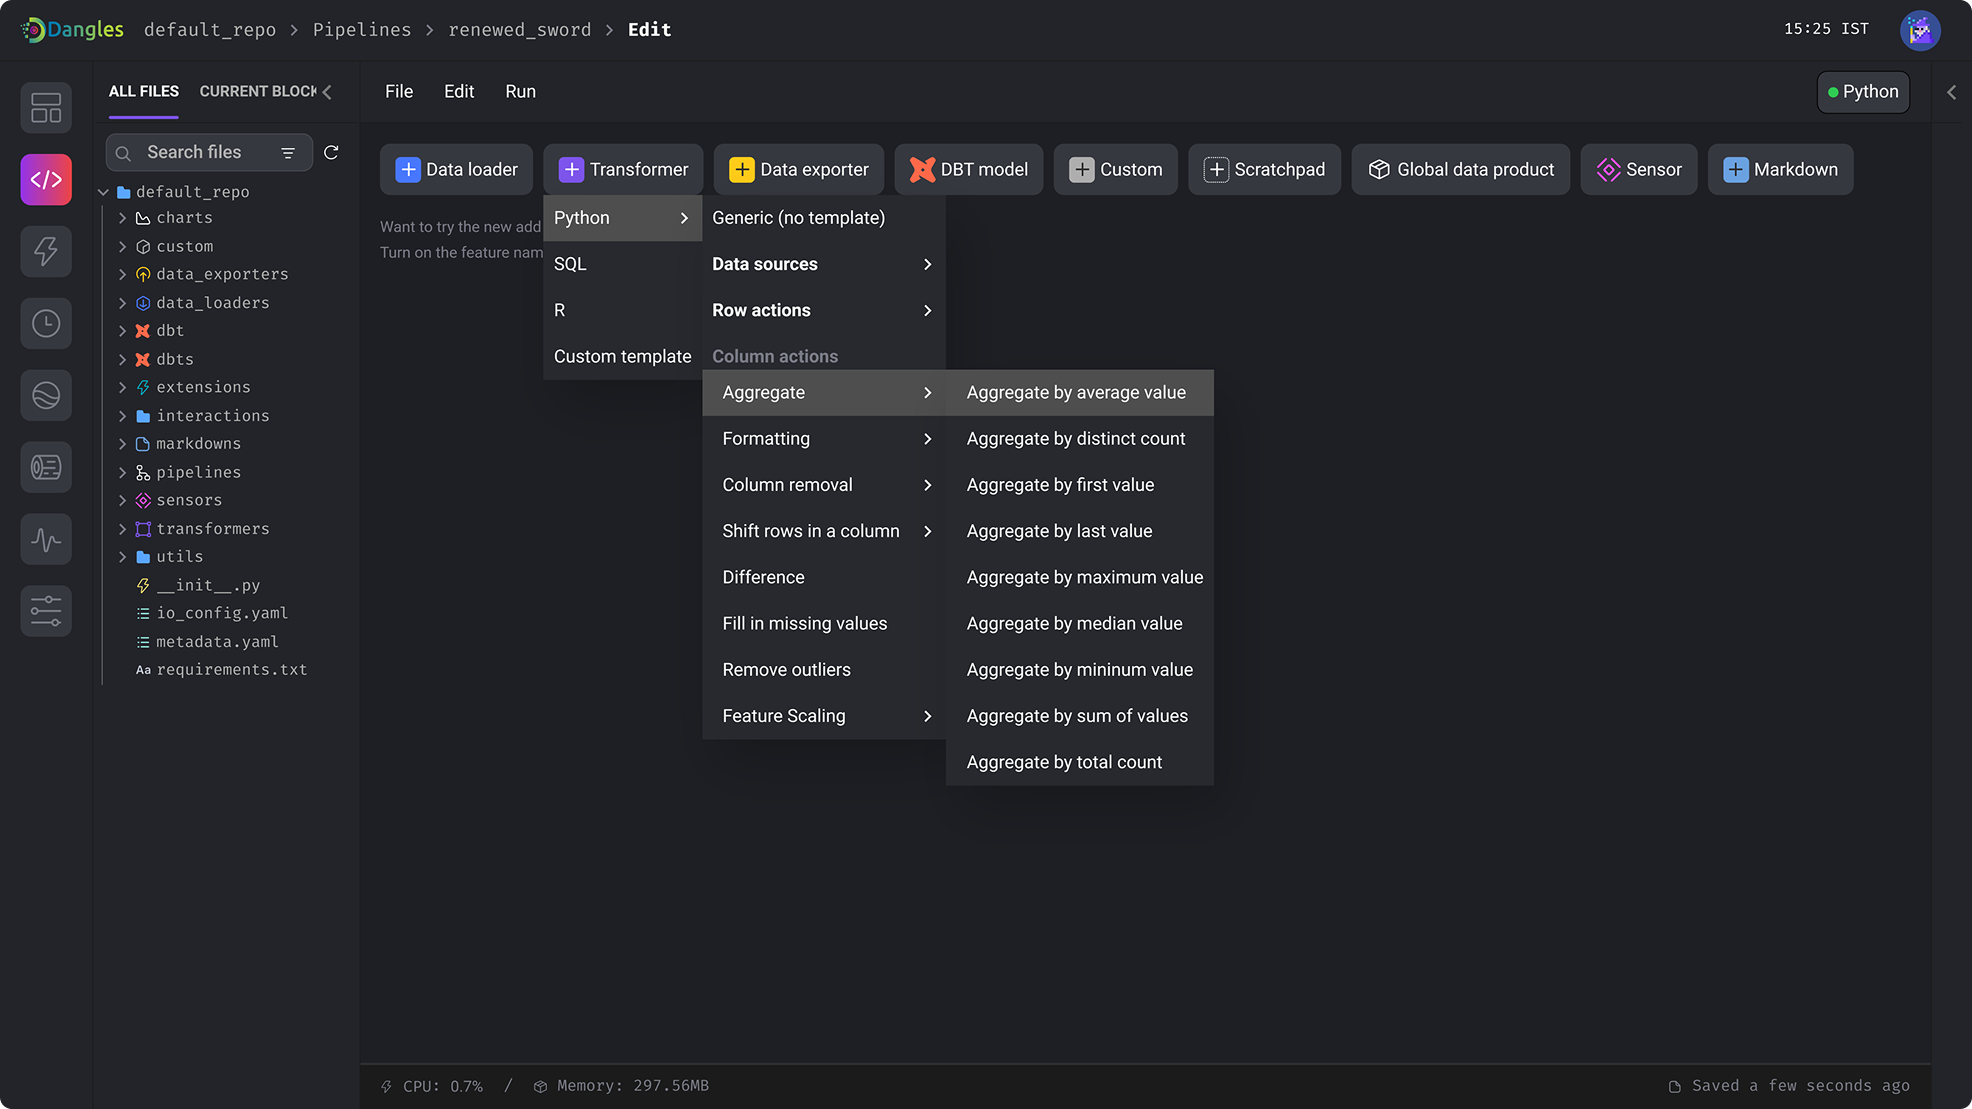Collapse the file browser panel chevron

pos(327,91)
